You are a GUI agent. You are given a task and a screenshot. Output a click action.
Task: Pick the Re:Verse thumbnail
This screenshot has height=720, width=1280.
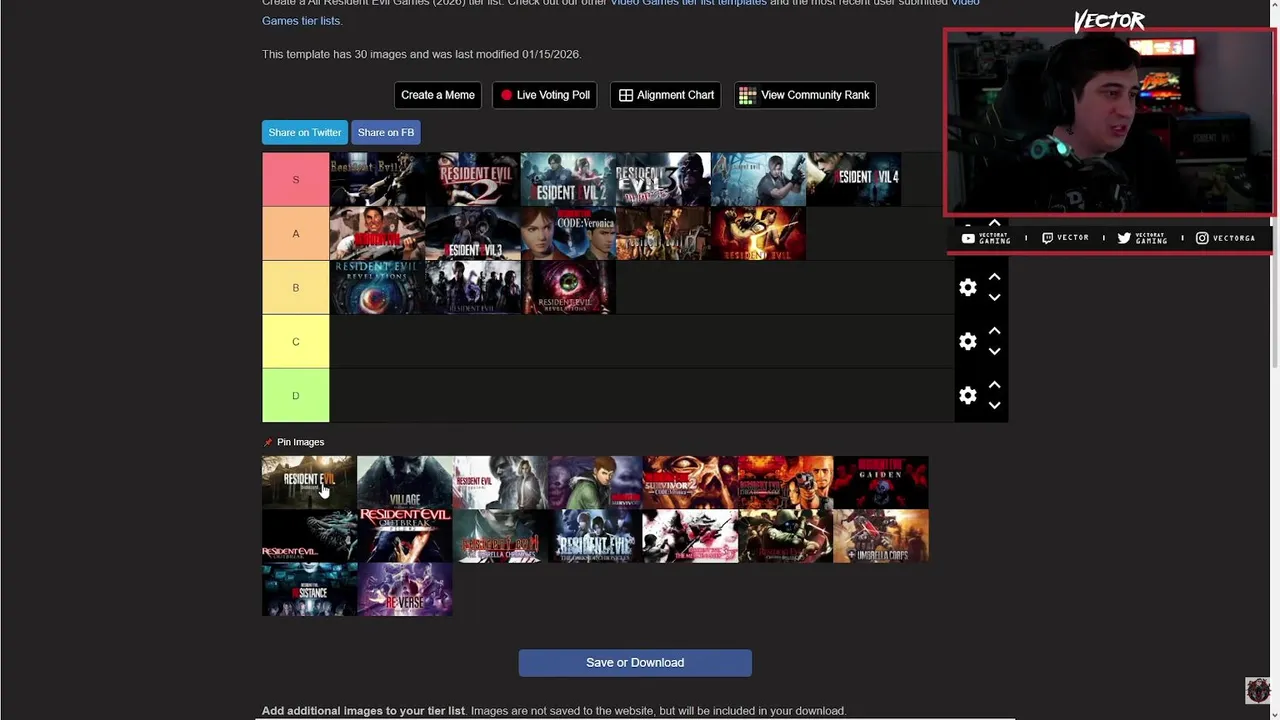pyautogui.click(x=405, y=590)
